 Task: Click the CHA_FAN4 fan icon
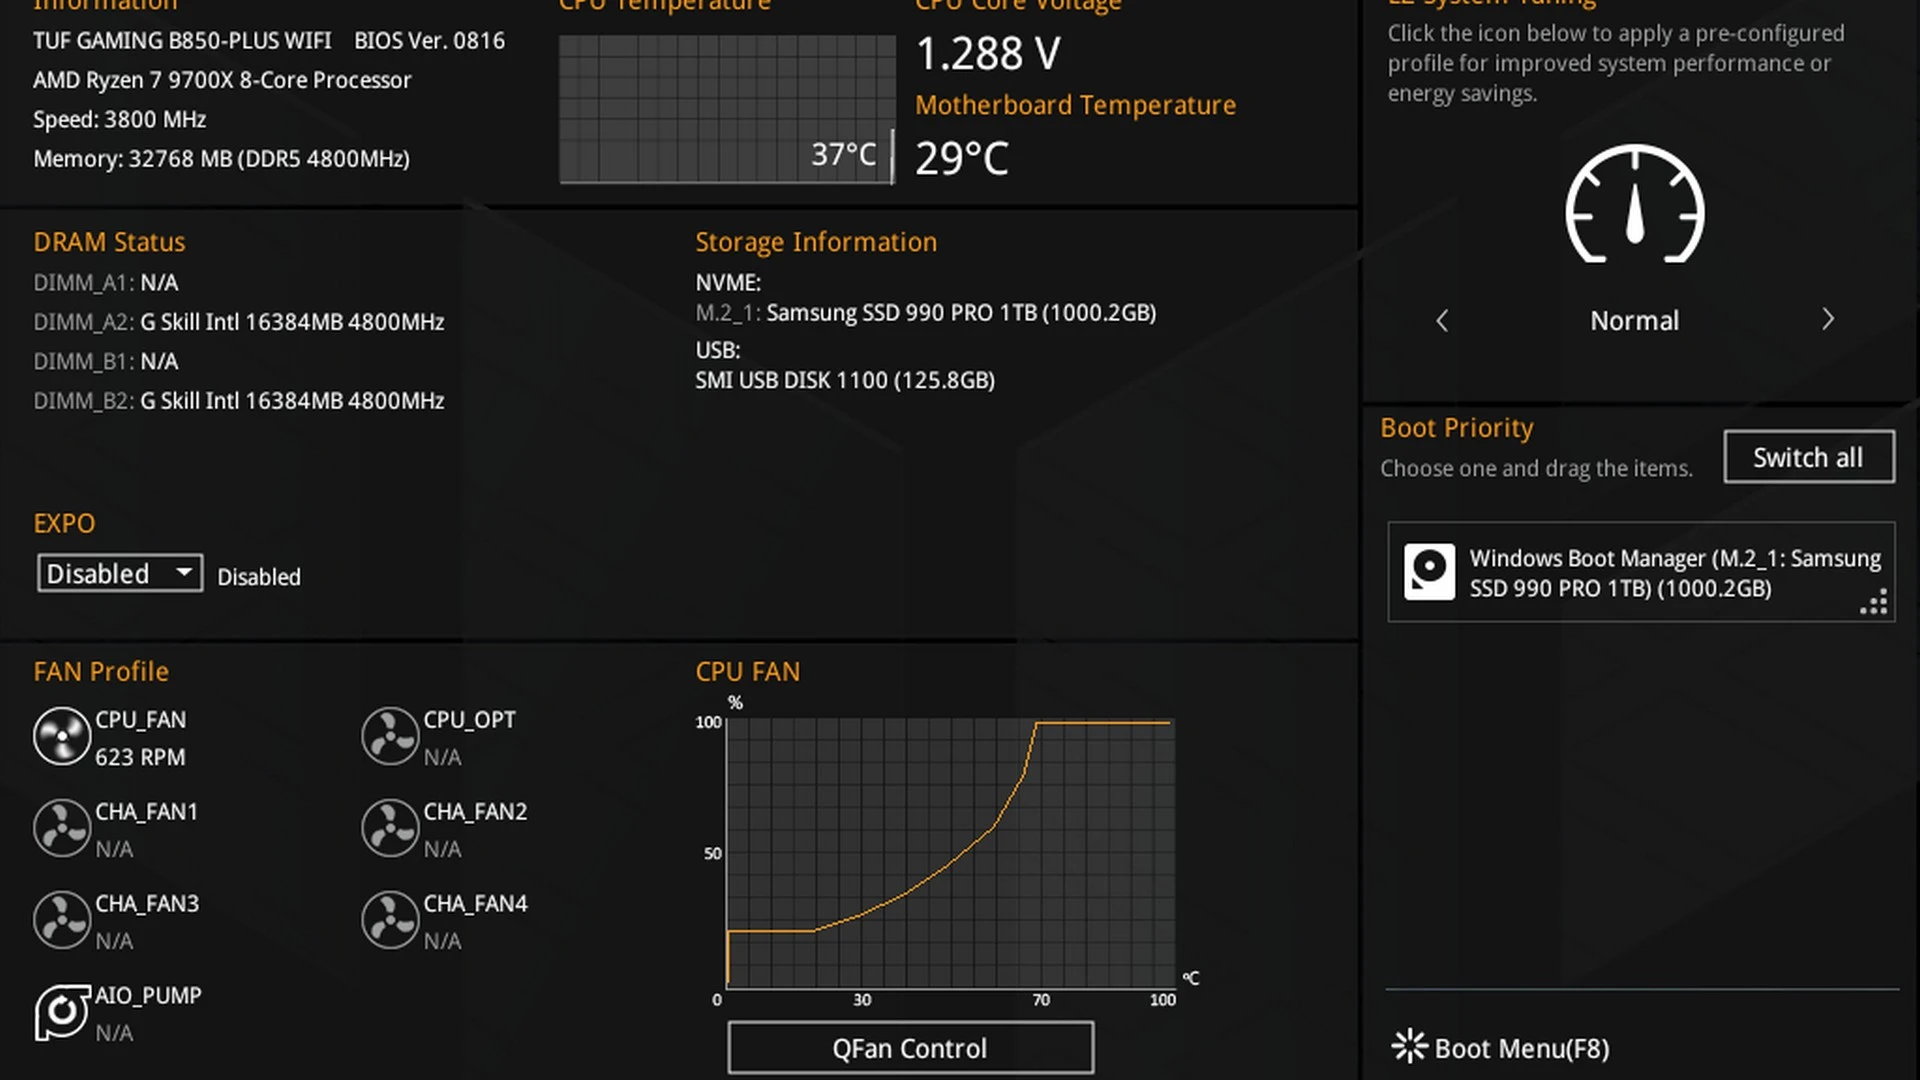[x=390, y=921]
